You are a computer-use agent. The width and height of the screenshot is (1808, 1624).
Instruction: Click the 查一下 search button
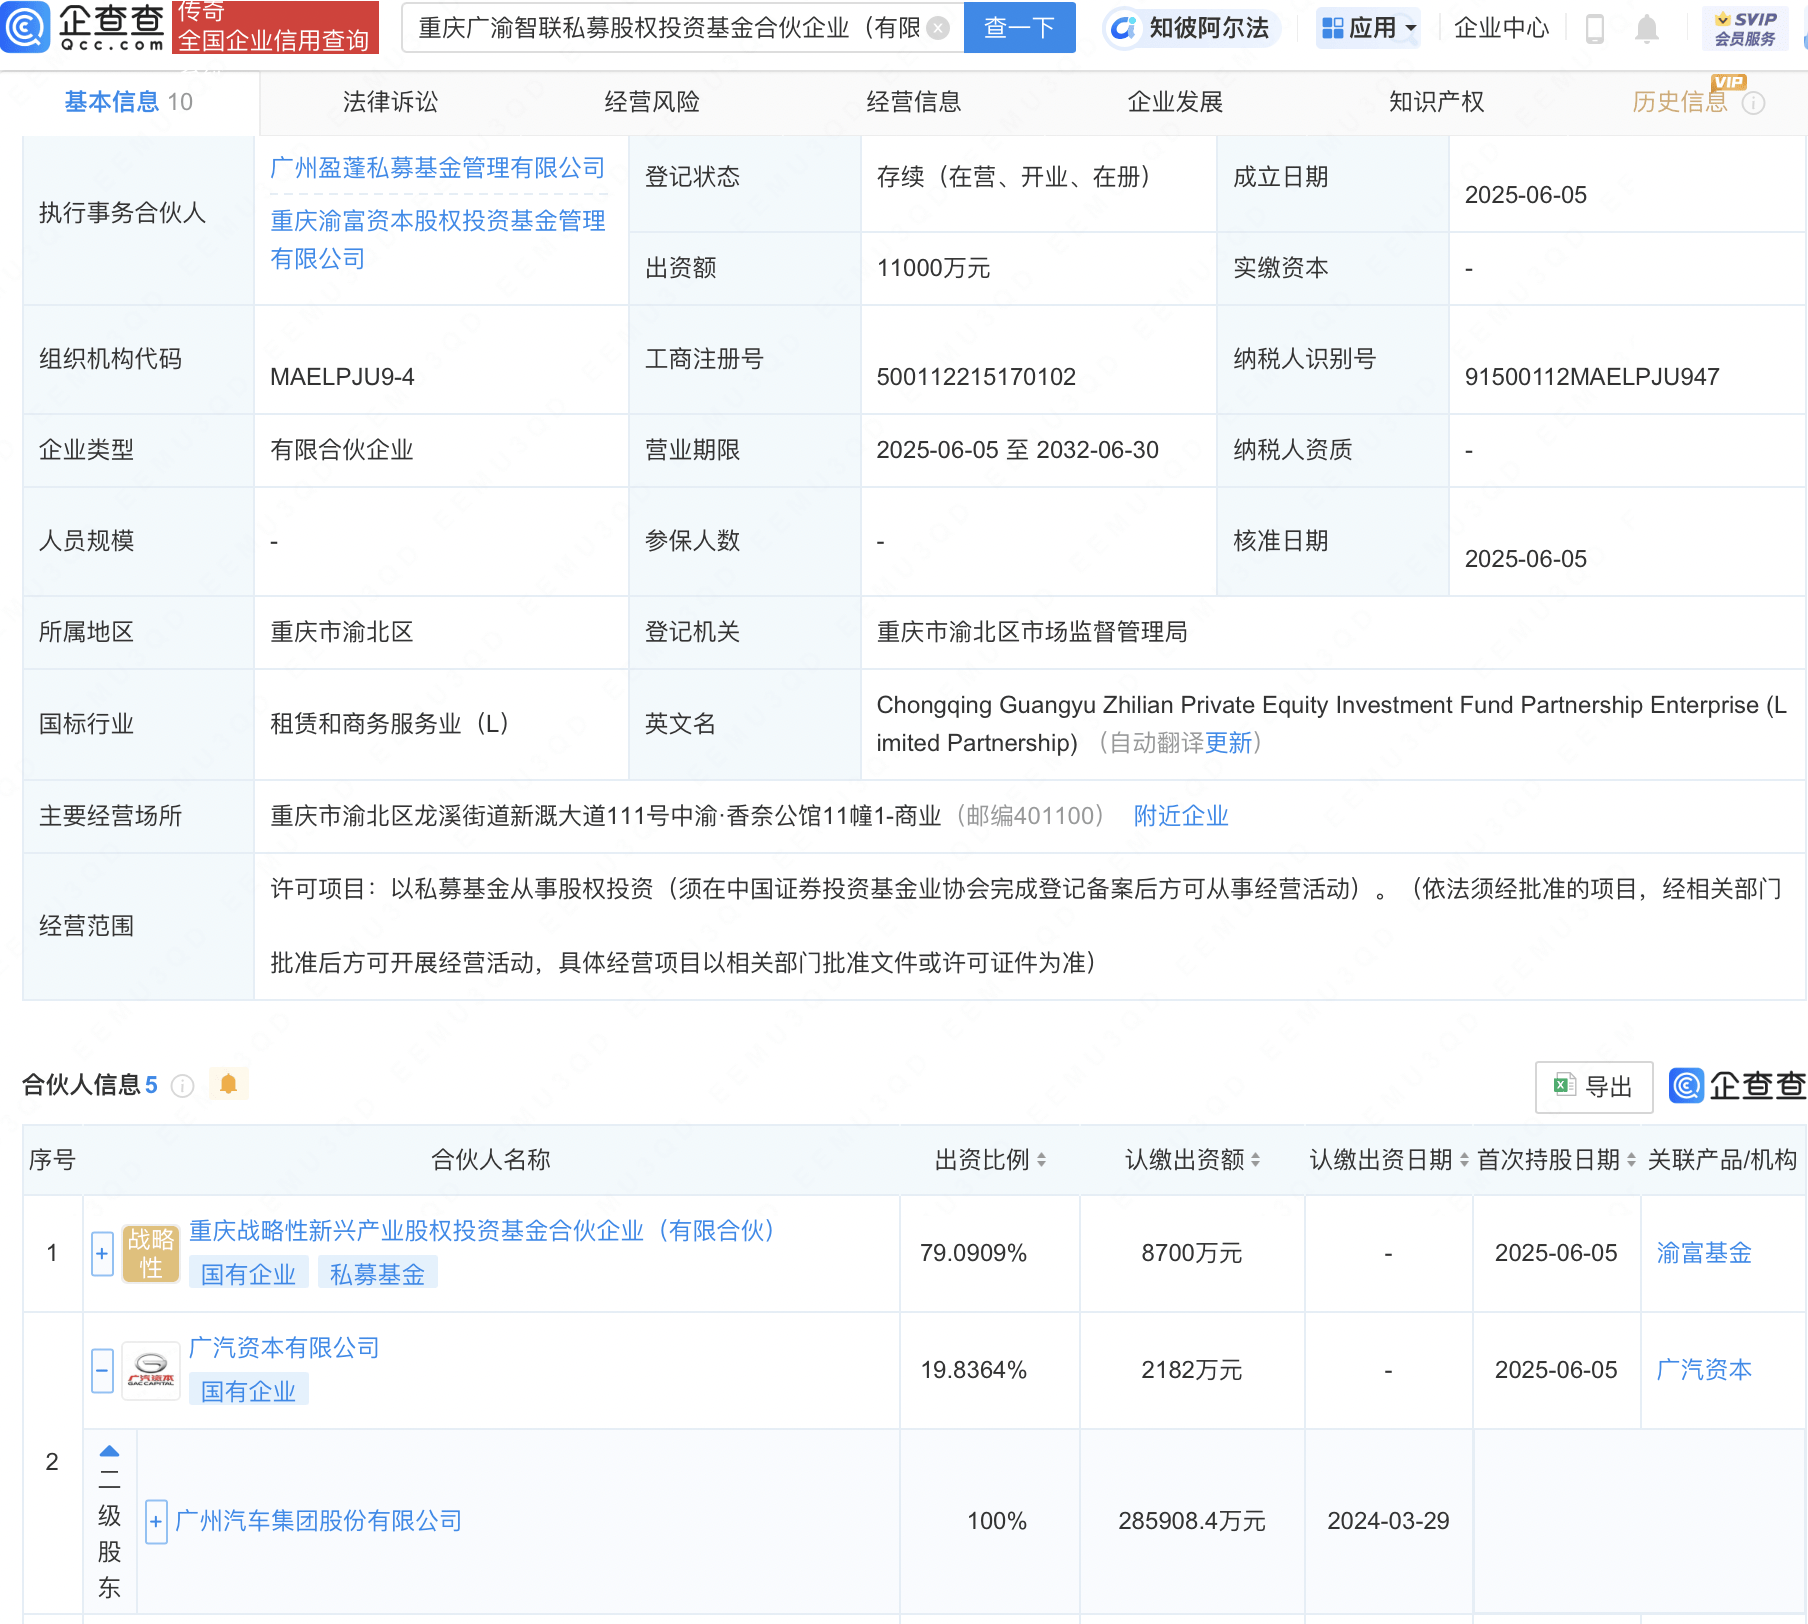(x=1020, y=28)
